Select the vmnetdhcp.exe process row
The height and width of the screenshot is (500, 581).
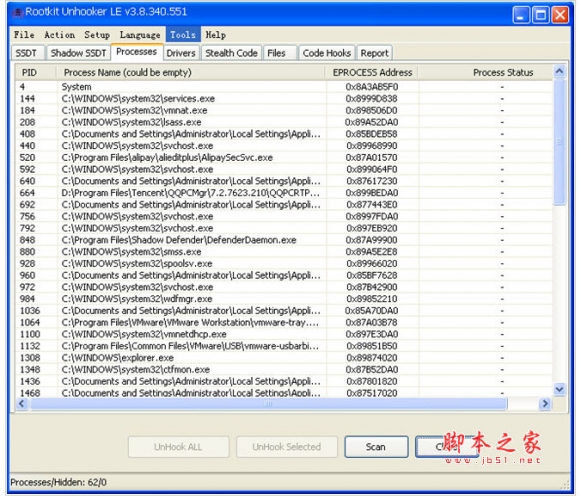pyautogui.click(x=284, y=334)
